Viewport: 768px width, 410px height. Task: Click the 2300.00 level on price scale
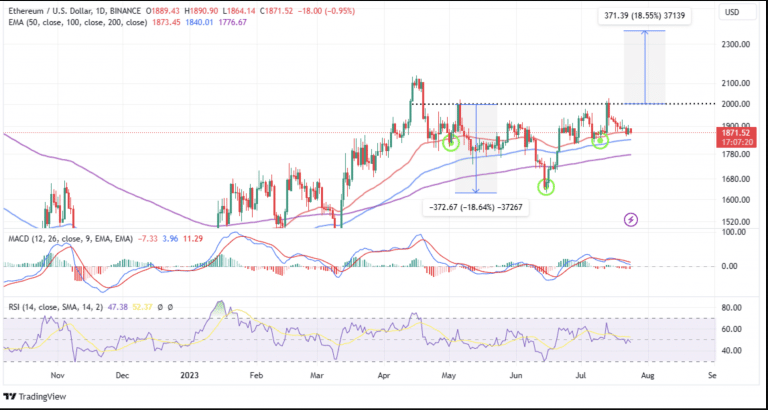736,45
